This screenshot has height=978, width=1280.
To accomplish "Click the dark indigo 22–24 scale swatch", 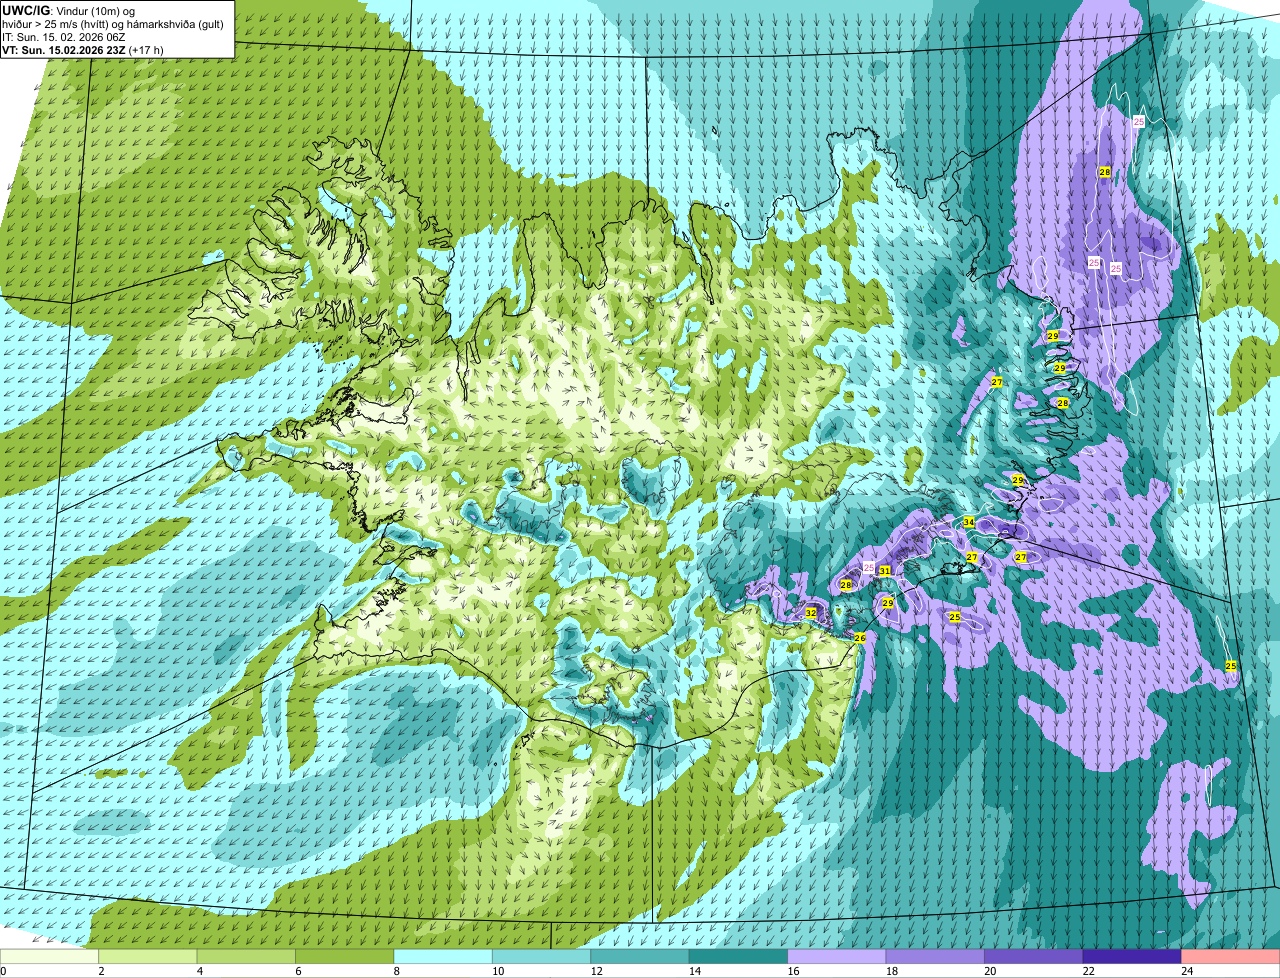I will pyautogui.click(x=1132, y=956).
